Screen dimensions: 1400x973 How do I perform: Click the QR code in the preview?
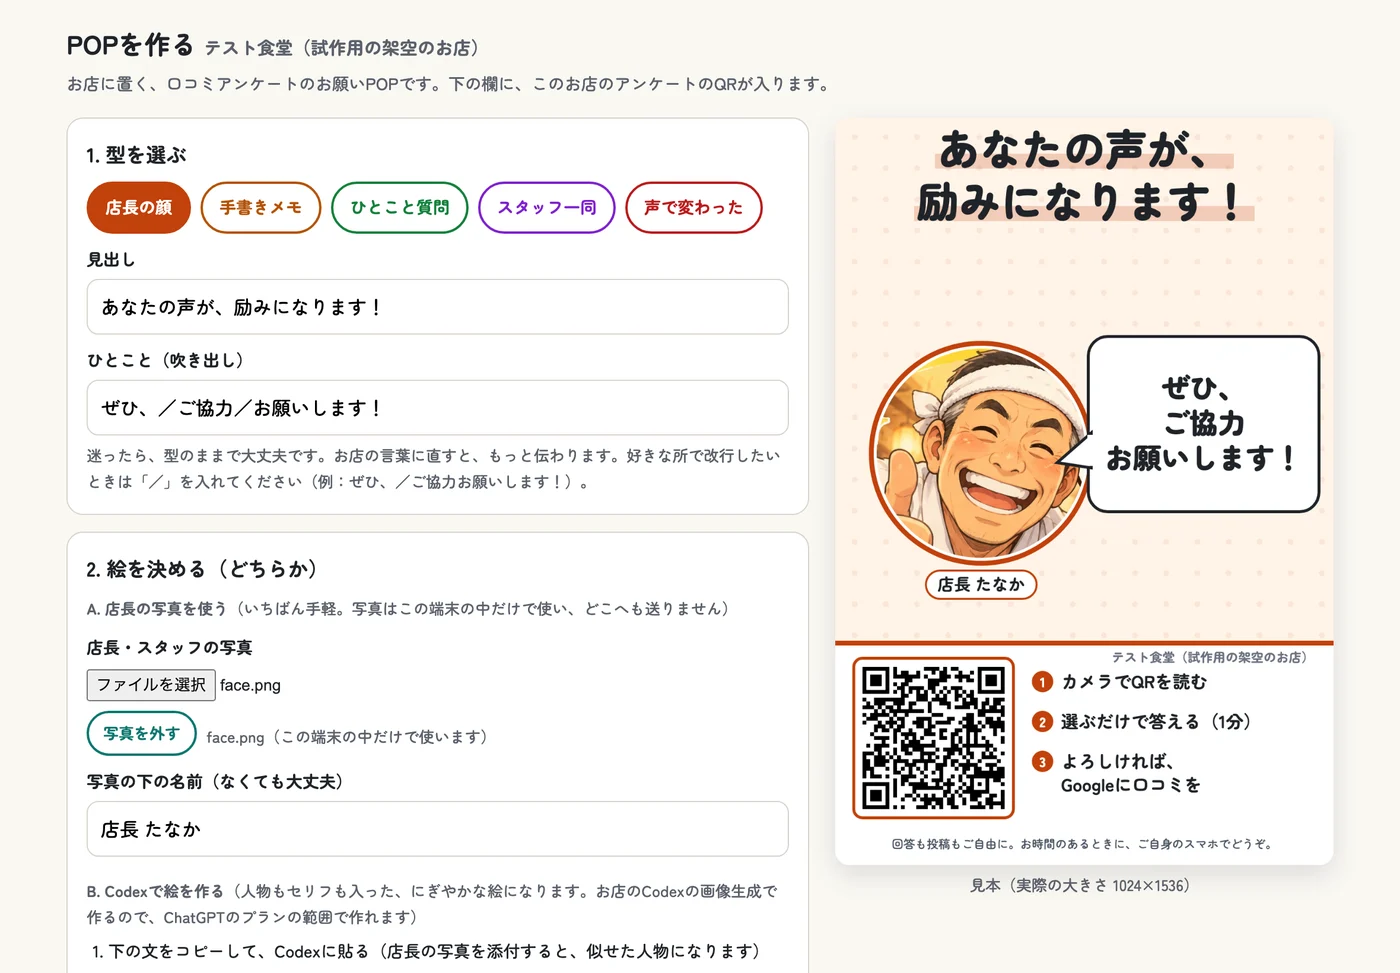point(933,738)
